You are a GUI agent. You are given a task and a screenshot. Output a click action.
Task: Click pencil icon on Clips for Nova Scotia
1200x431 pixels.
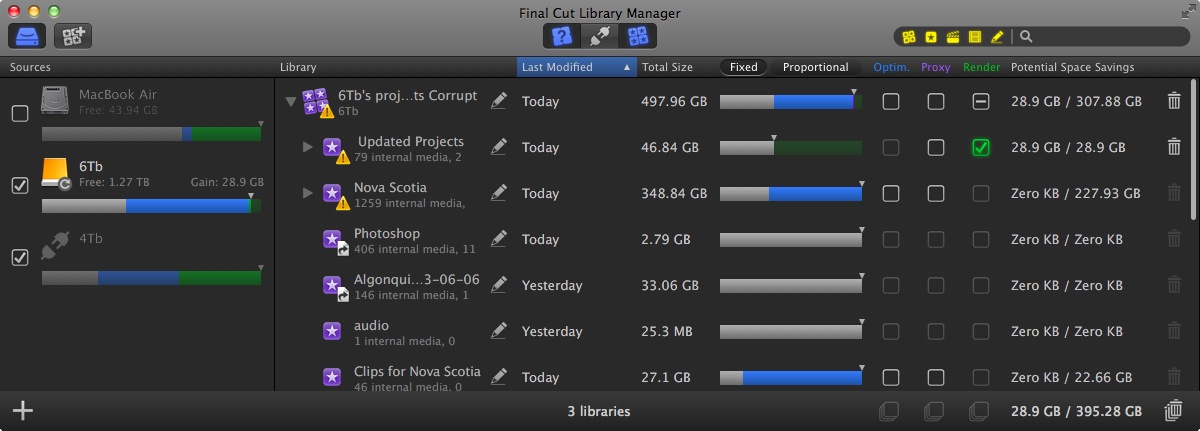coord(499,376)
